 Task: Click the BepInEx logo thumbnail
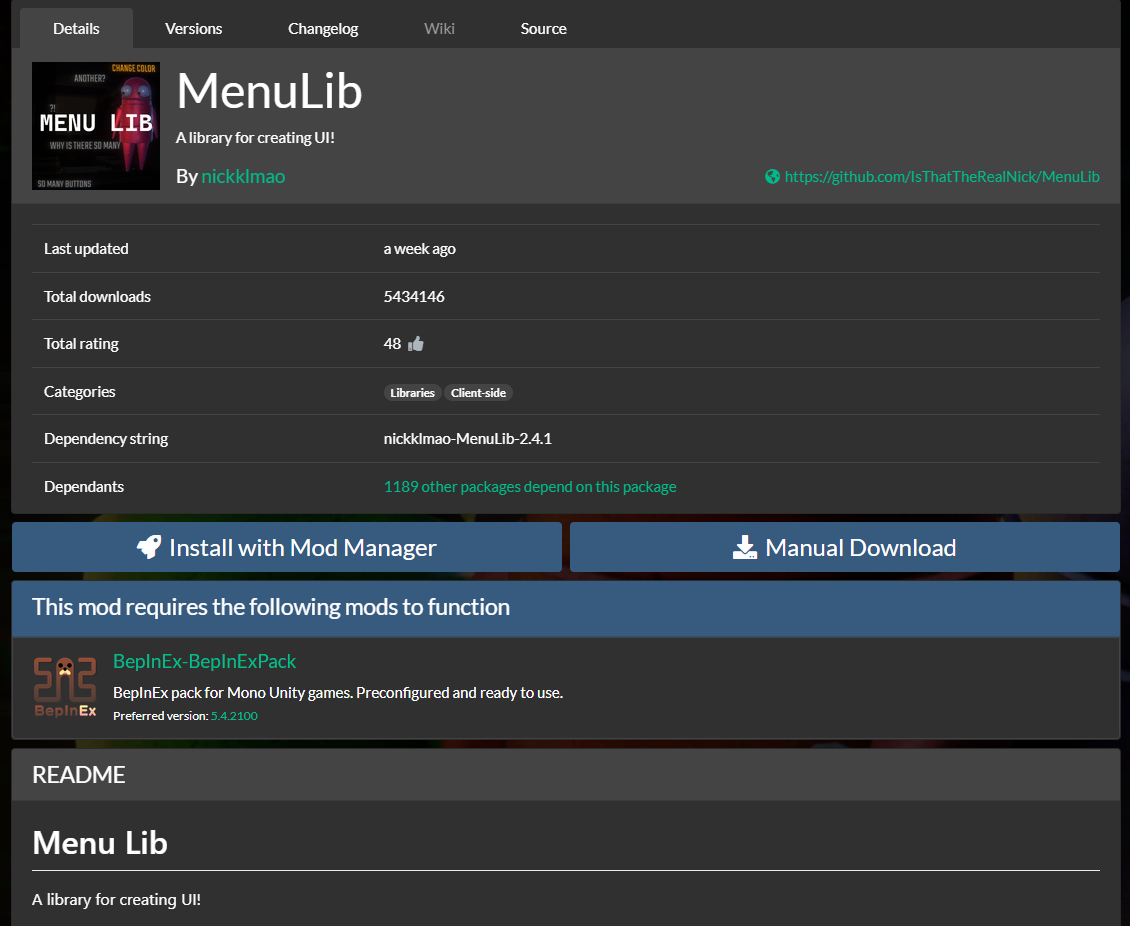pos(65,687)
